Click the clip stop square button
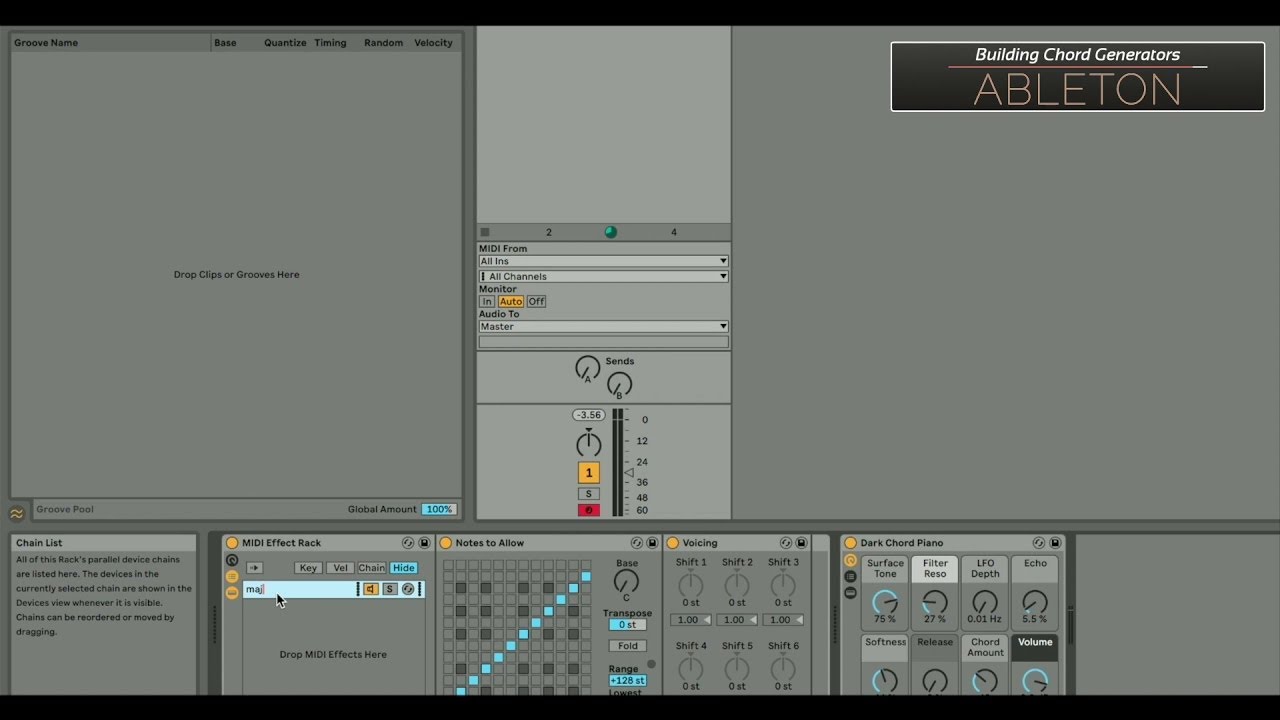The height and width of the screenshot is (720, 1280). click(x=485, y=232)
